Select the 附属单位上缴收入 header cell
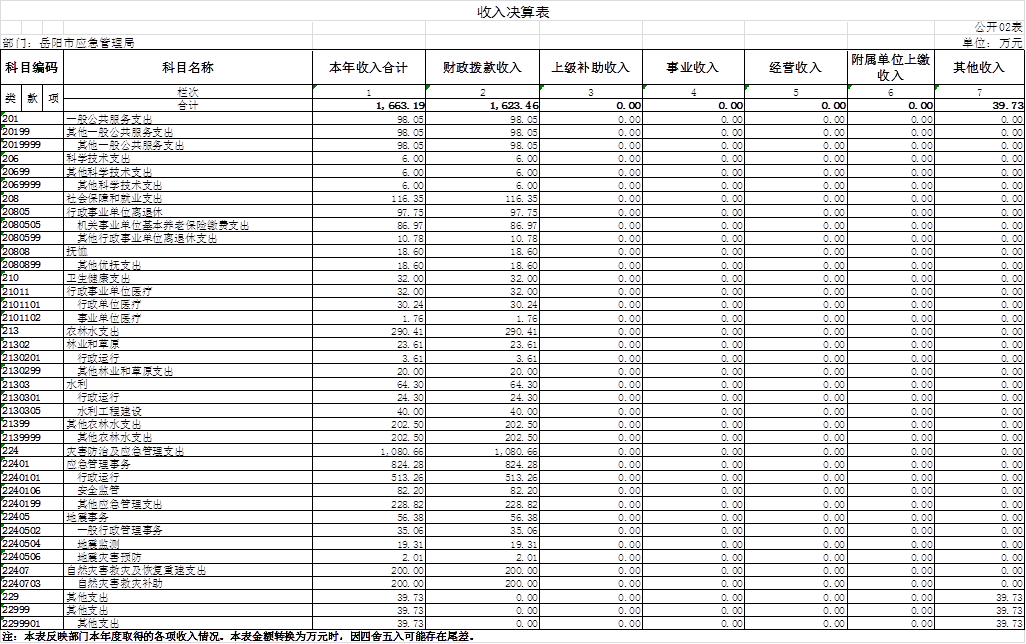 [x=890, y=68]
